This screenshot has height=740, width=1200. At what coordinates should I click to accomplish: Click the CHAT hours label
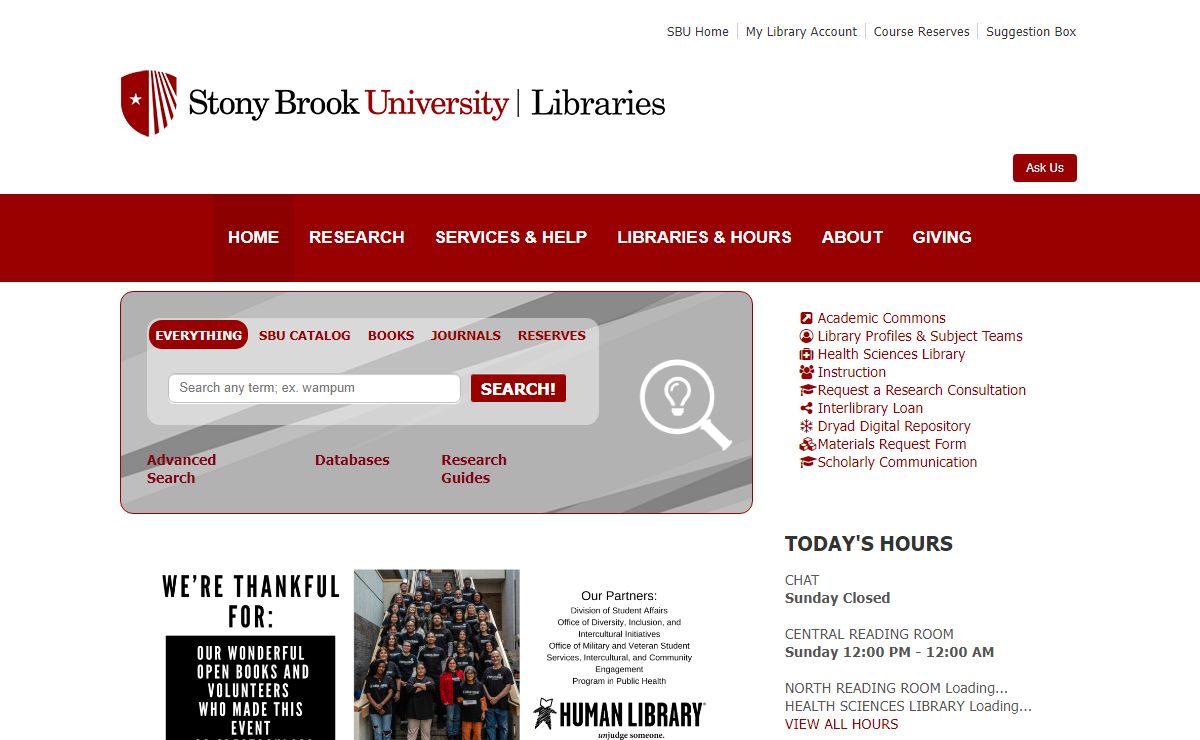coord(802,580)
